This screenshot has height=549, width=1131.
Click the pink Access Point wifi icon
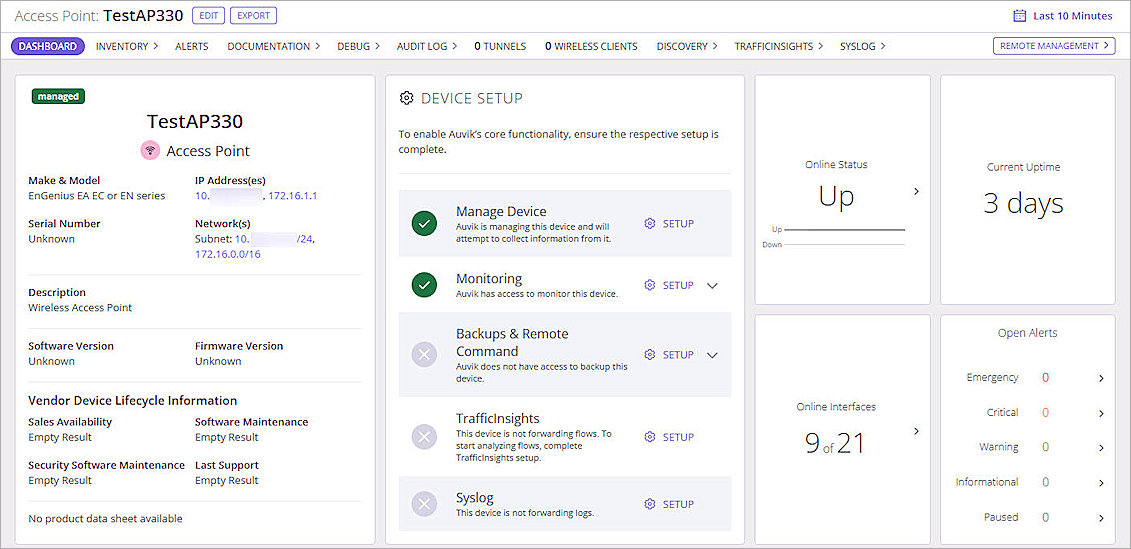(x=150, y=151)
